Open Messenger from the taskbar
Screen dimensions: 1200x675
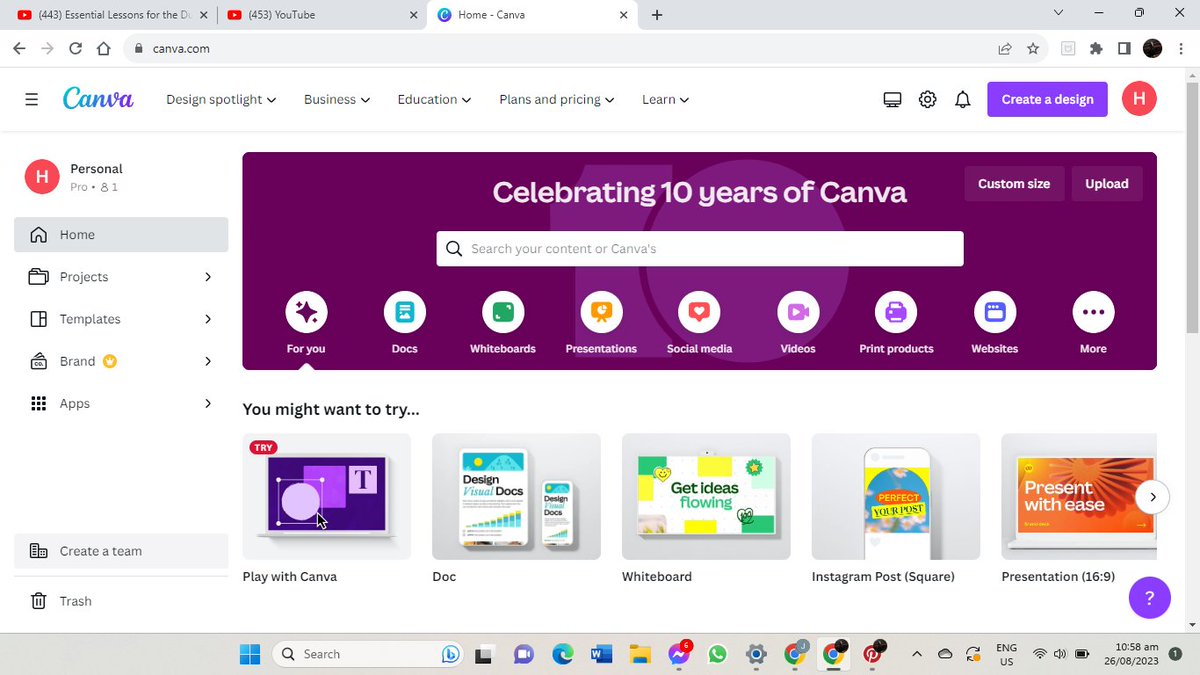coord(679,654)
